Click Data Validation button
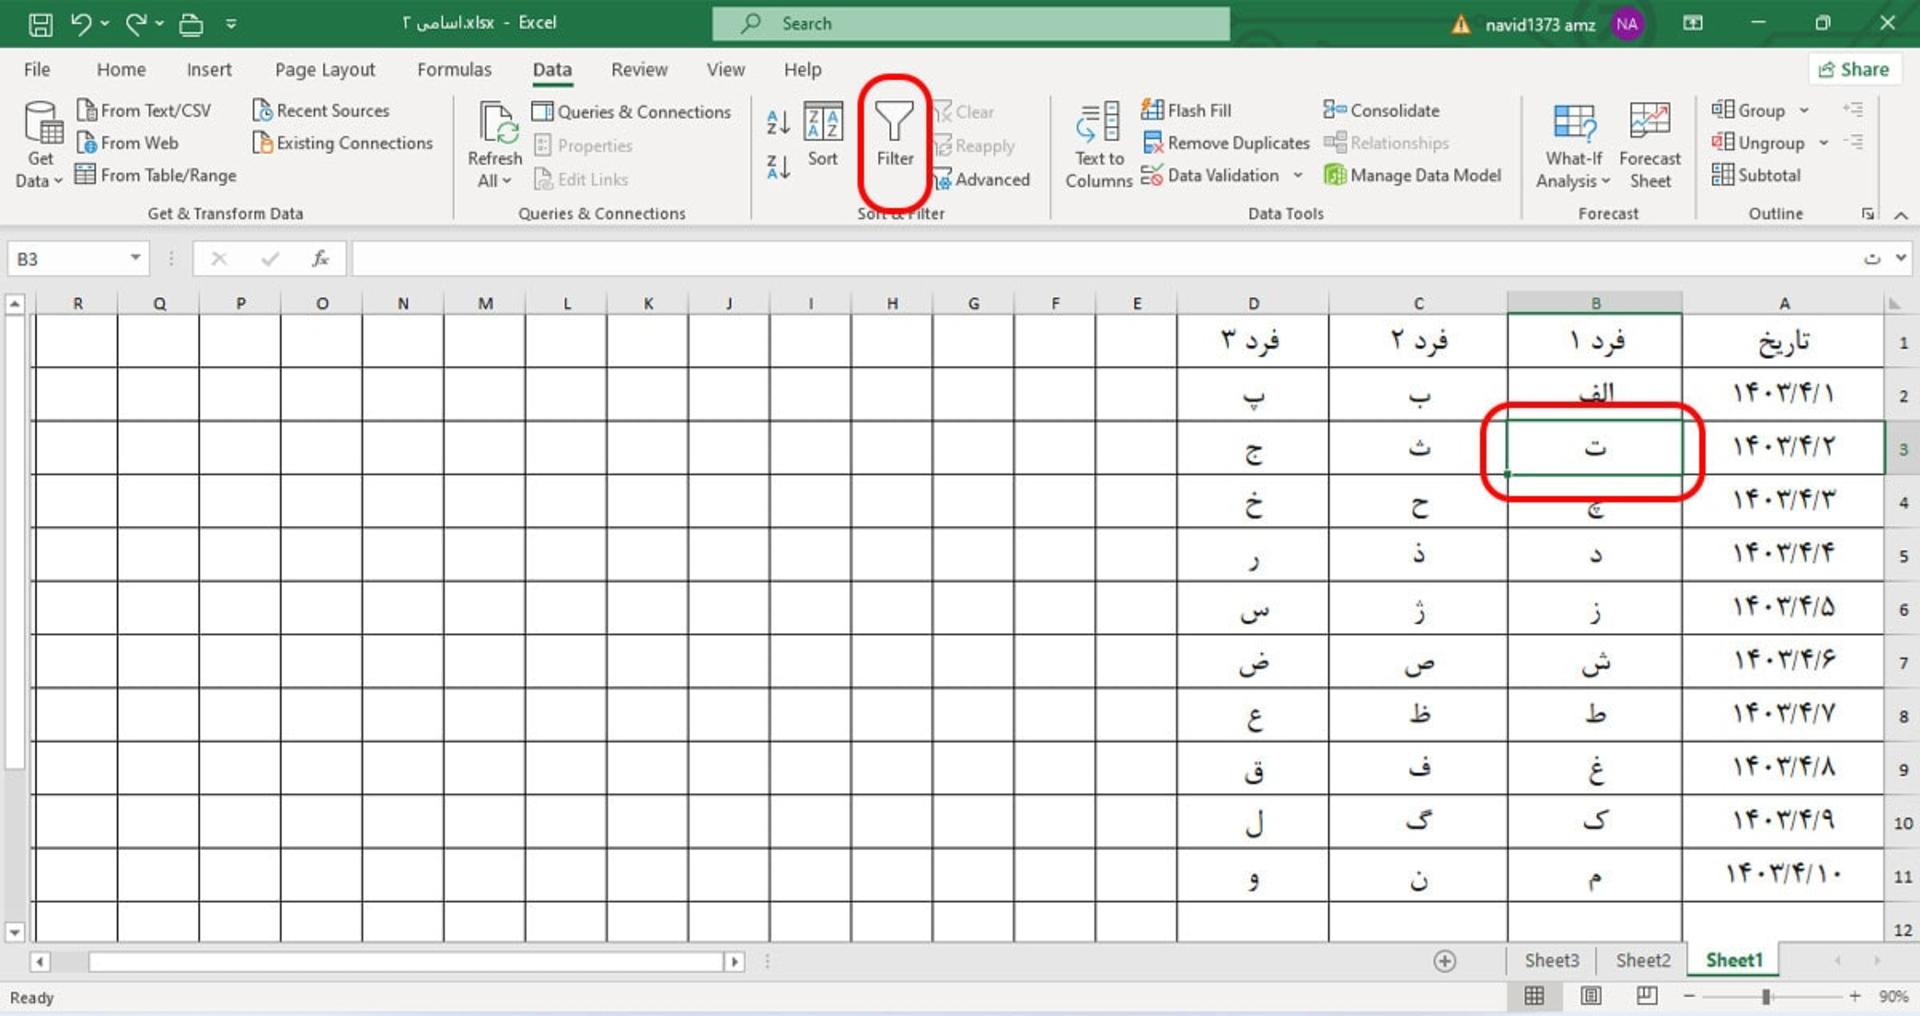Viewport: 1920px width, 1016px height. pyautogui.click(x=1211, y=175)
